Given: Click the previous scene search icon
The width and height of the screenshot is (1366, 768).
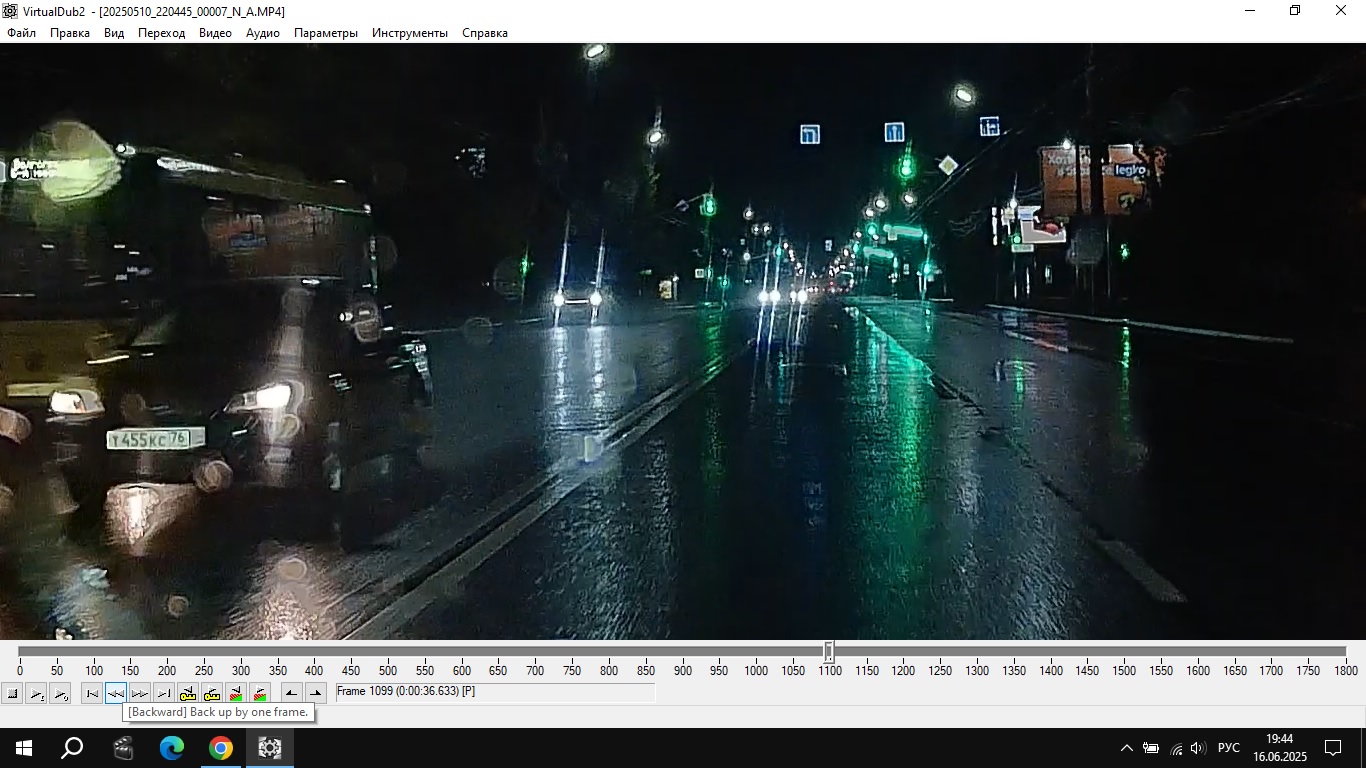Looking at the screenshot, I should click(236, 693).
